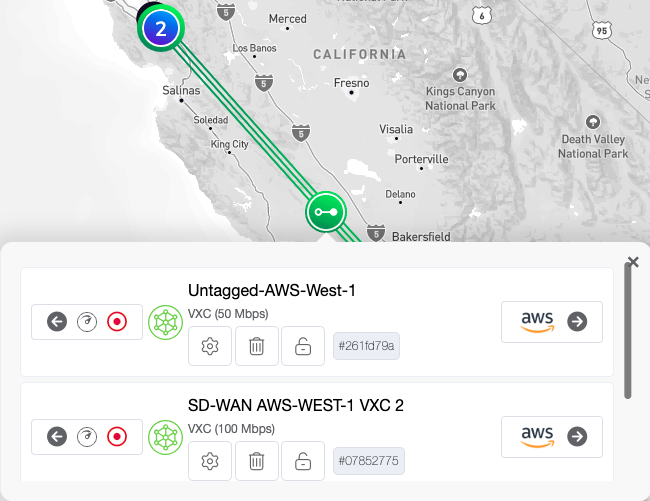Click the #07852775 service ID tag
Viewport: 650px width, 501px height.
coord(368,461)
